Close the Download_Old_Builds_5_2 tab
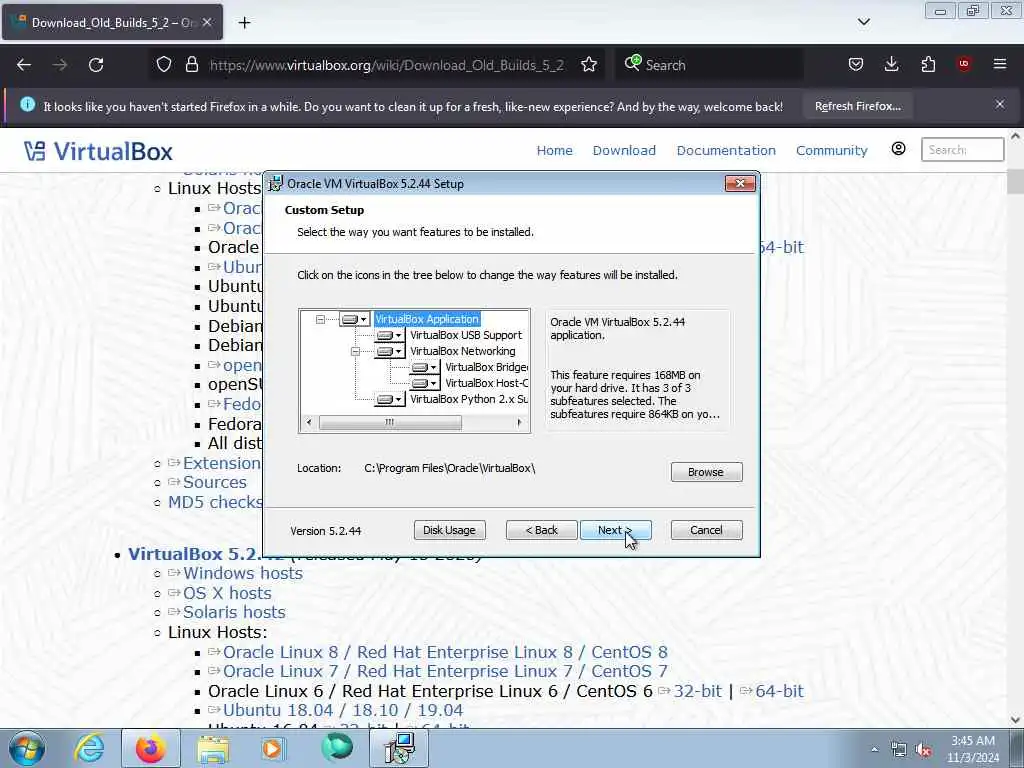This screenshot has width=1024, height=768. pos(207,22)
